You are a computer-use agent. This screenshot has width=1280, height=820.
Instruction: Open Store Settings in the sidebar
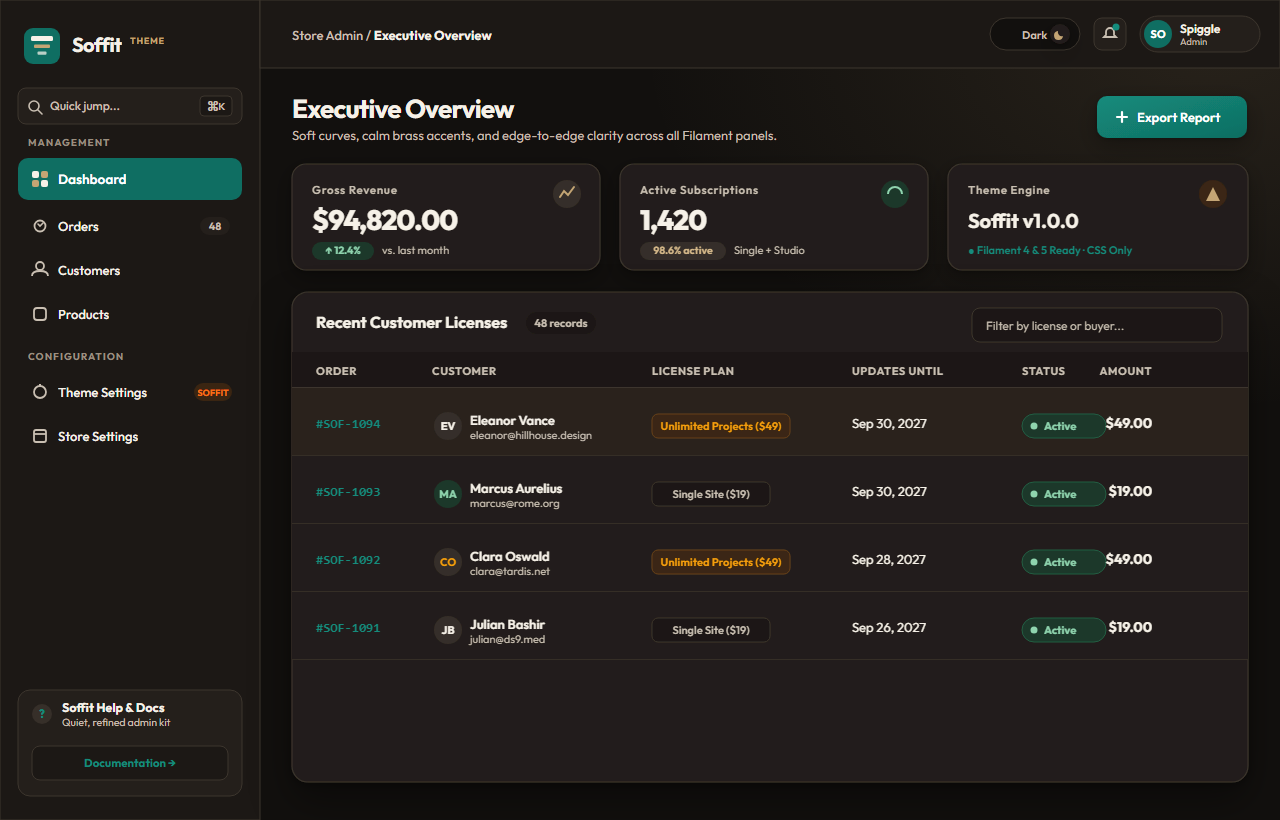130,436
